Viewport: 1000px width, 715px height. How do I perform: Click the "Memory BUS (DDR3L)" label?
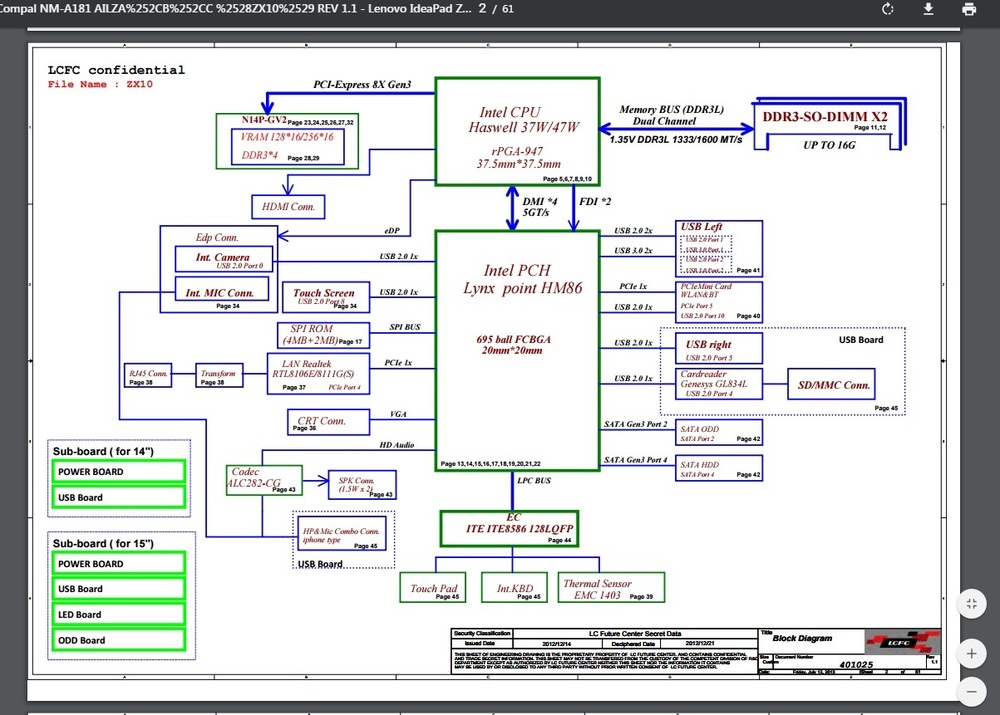(672, 110)
